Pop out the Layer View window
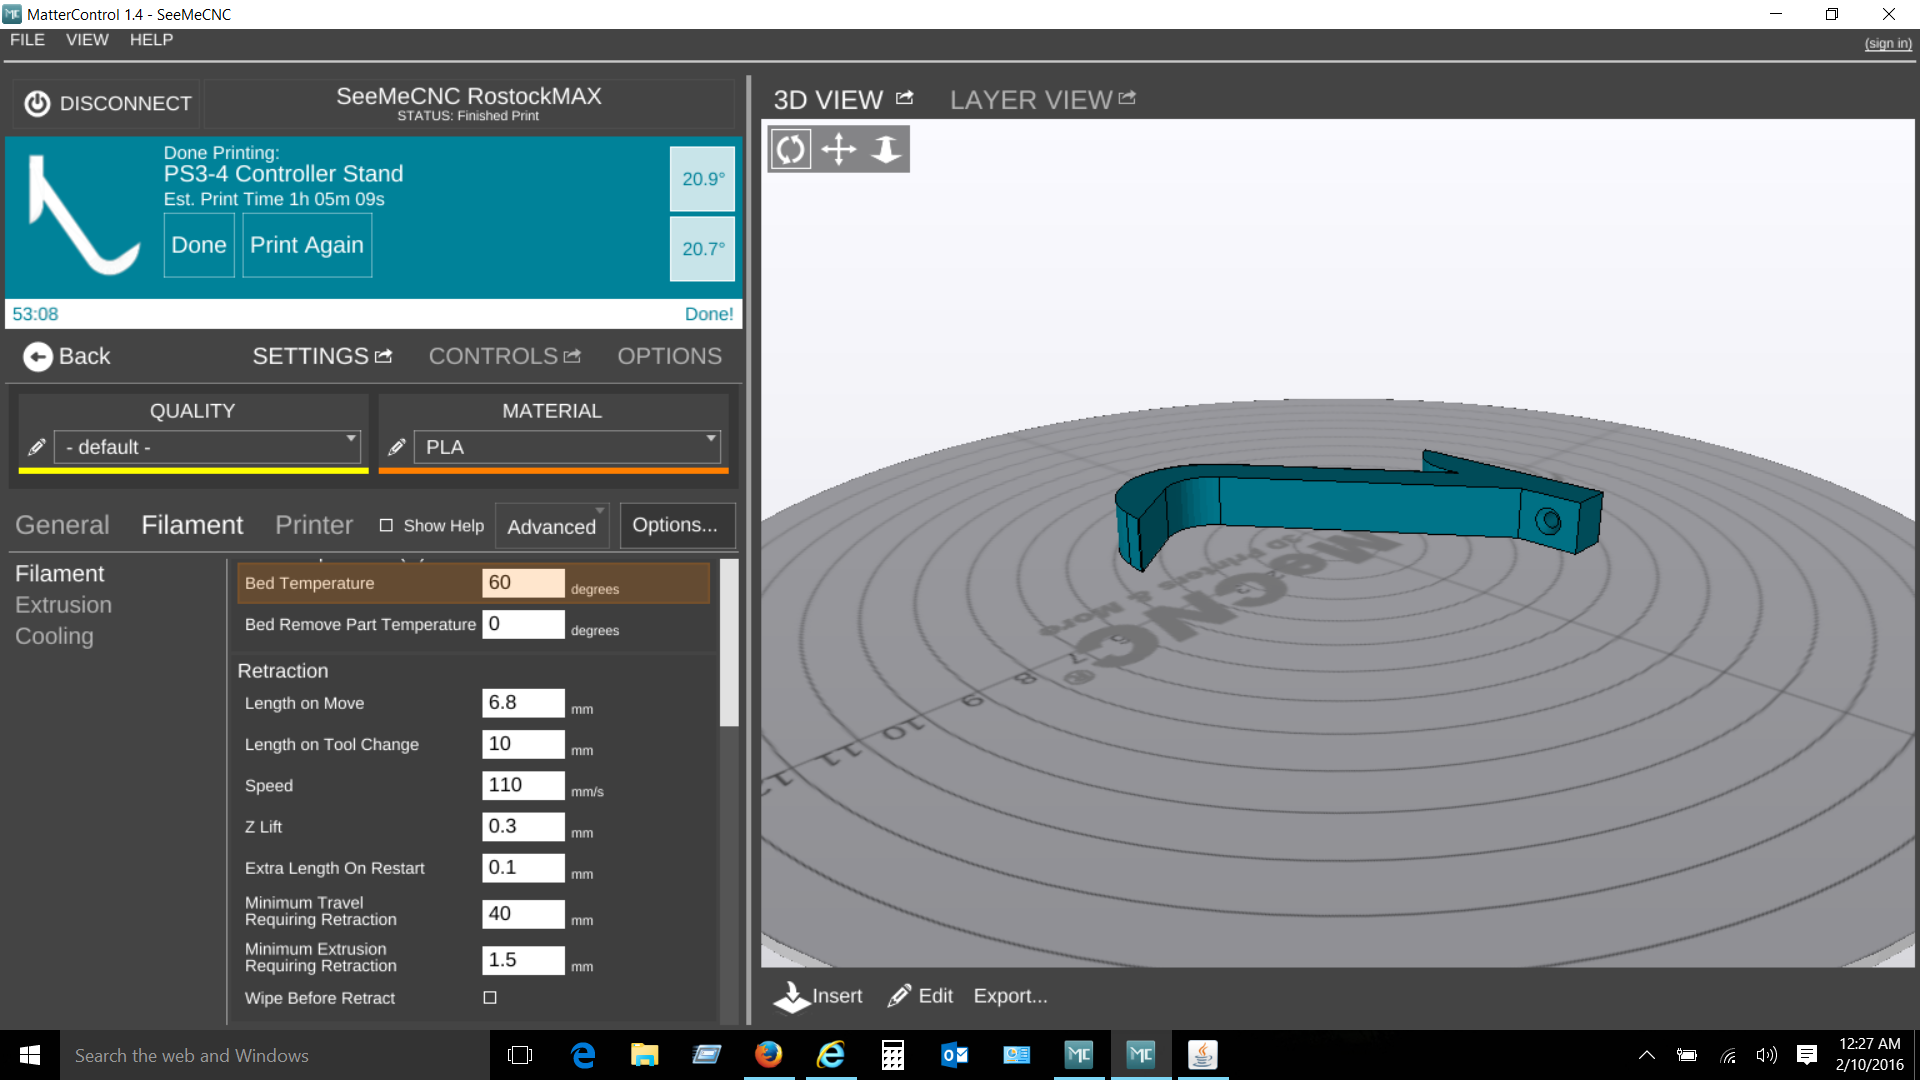 1128,98
